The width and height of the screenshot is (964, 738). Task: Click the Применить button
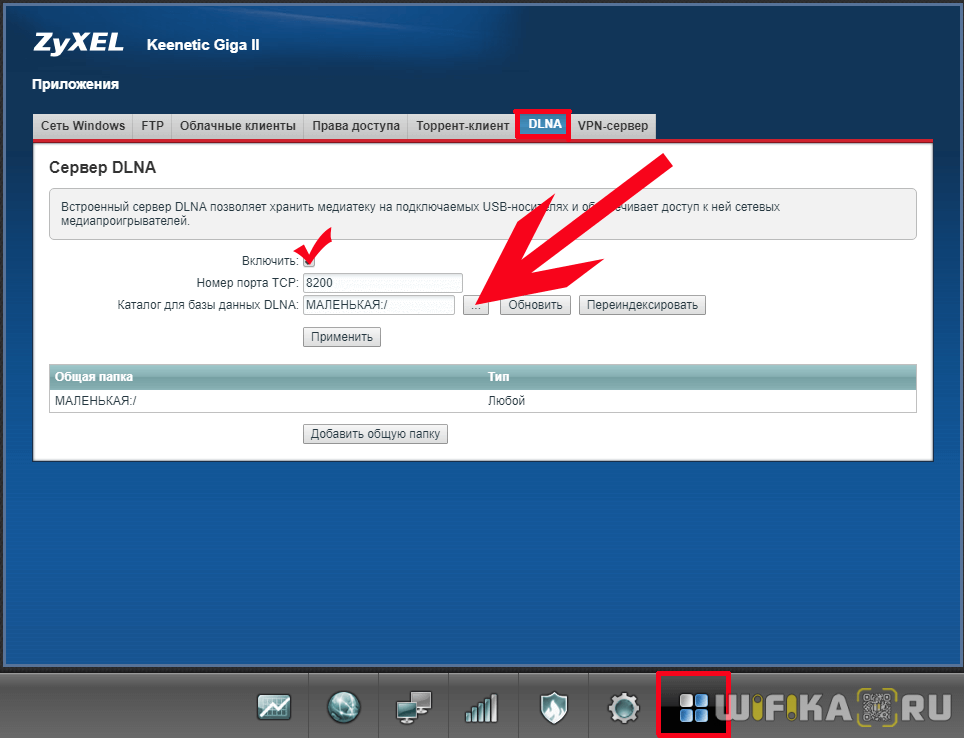pos(342,337)
